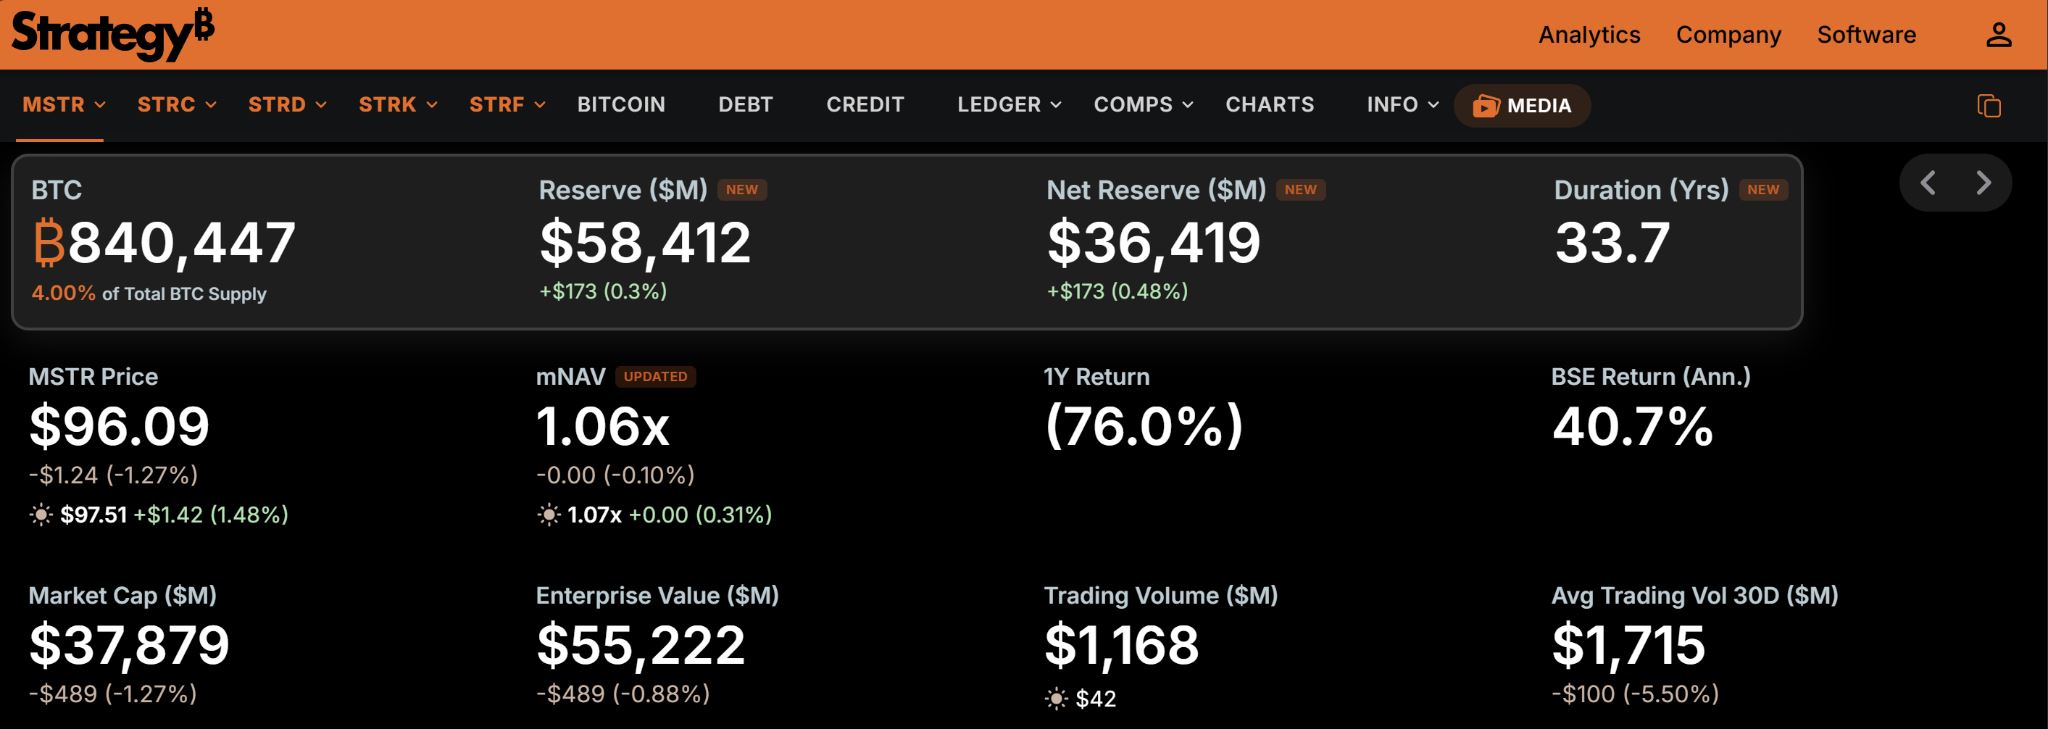The width and height of the screenshot is (2048, 729).
Task: Click the sun icon under Trading Volume
Action: point(1056,699)
